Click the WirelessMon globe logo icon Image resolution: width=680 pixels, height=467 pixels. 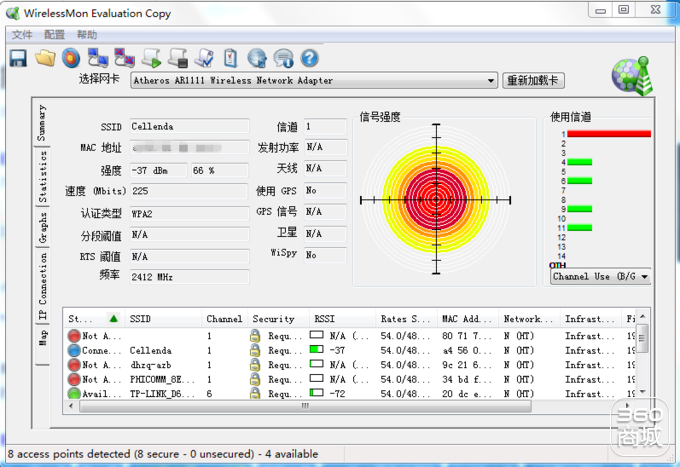(632, 76)
